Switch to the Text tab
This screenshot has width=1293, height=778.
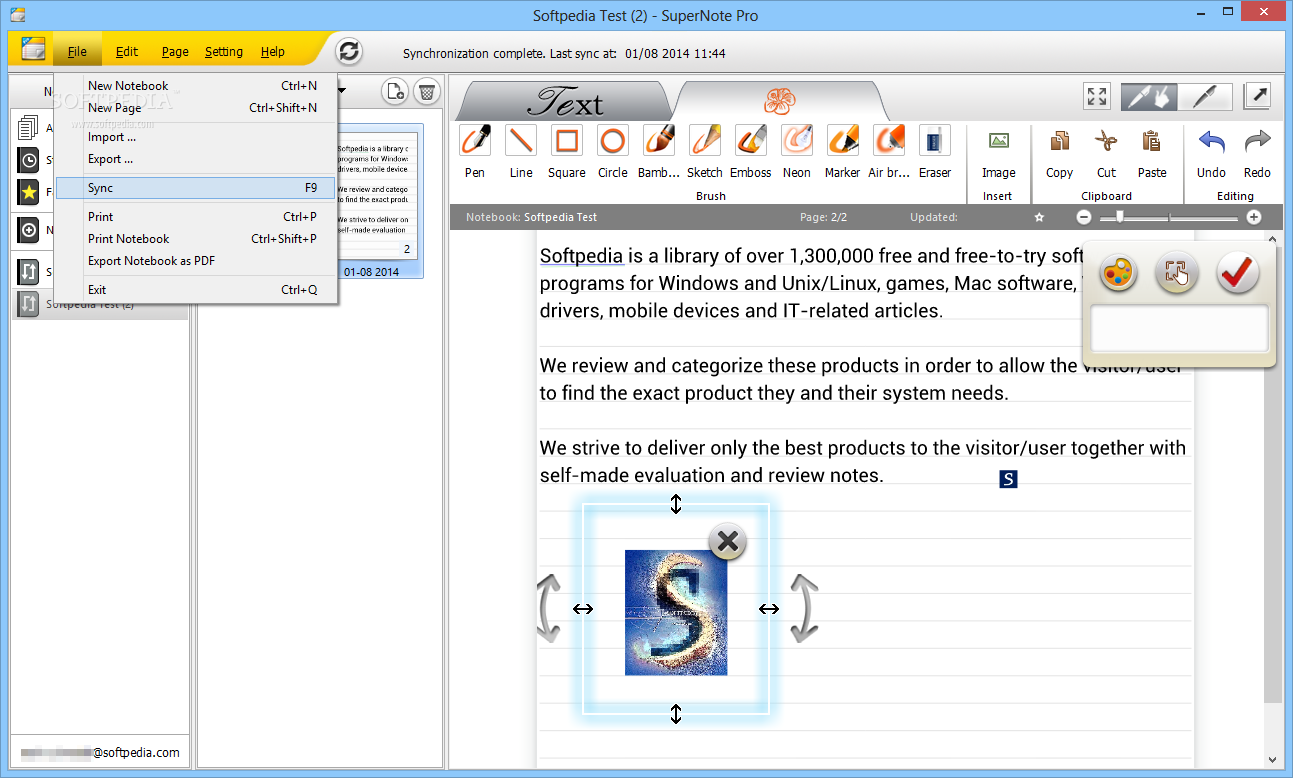tap(566, 101)
